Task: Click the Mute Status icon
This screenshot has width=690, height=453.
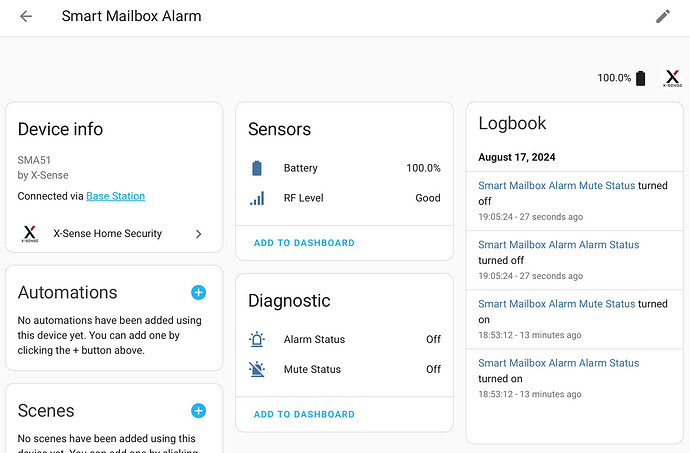Action: pyautogui.click(x=257, y=369)
